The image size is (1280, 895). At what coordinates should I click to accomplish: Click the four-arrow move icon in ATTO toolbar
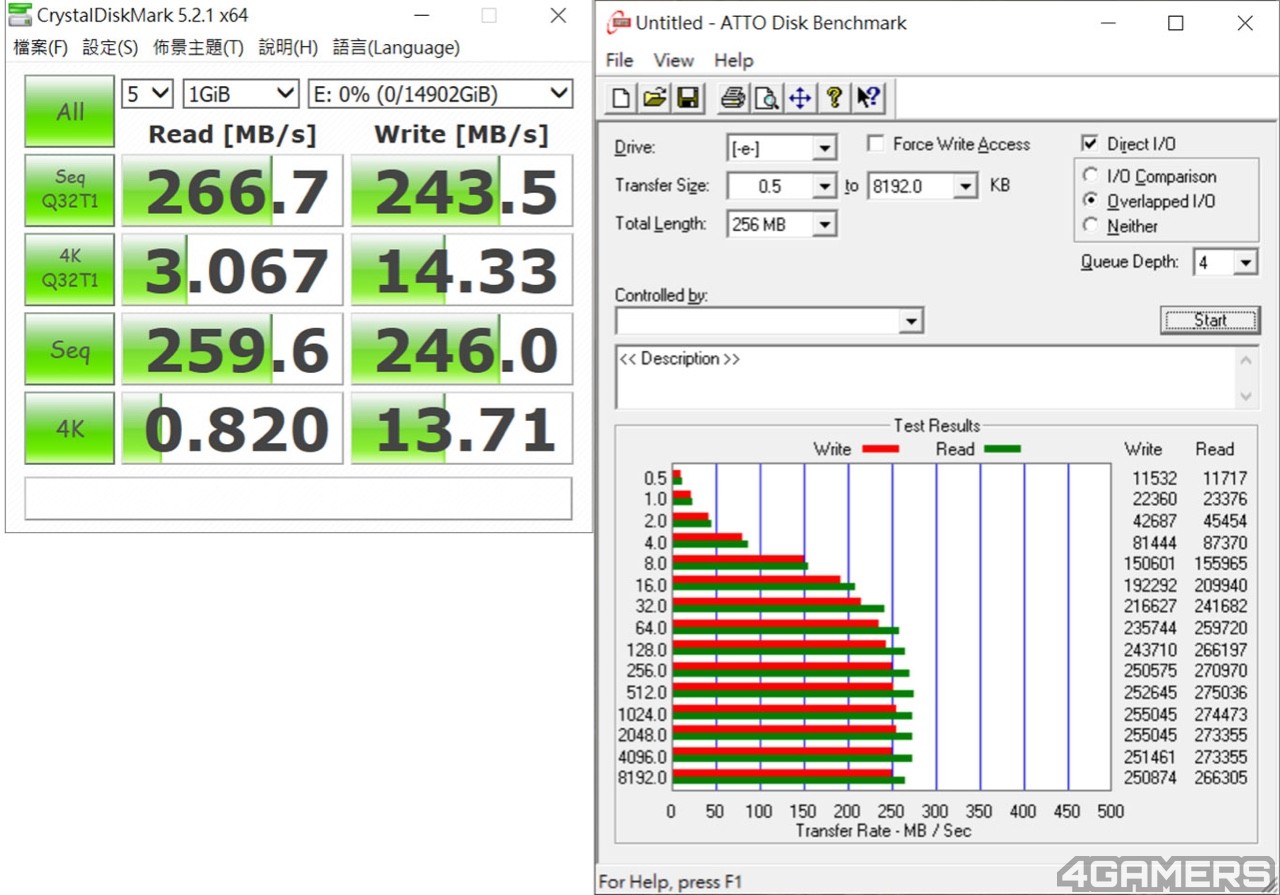[x=799, y=97]
